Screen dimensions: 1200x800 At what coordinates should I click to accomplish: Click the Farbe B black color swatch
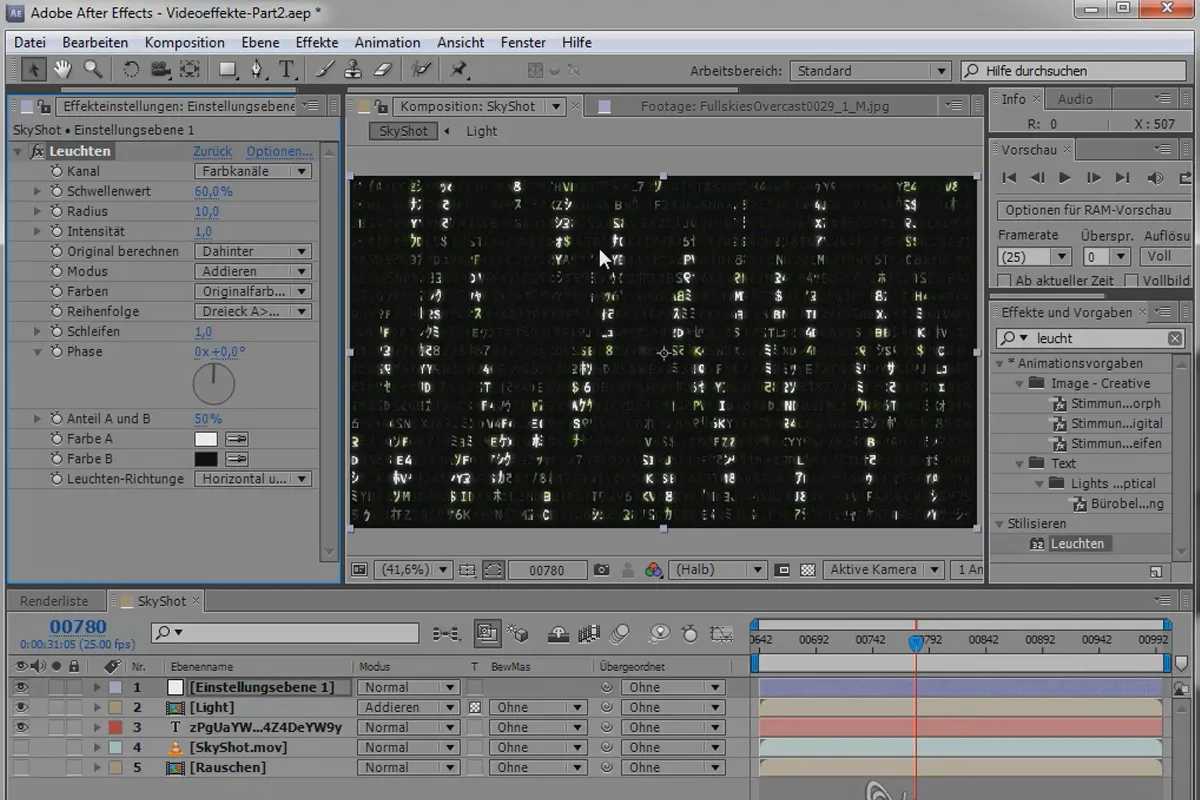click(x=205, y=459)
